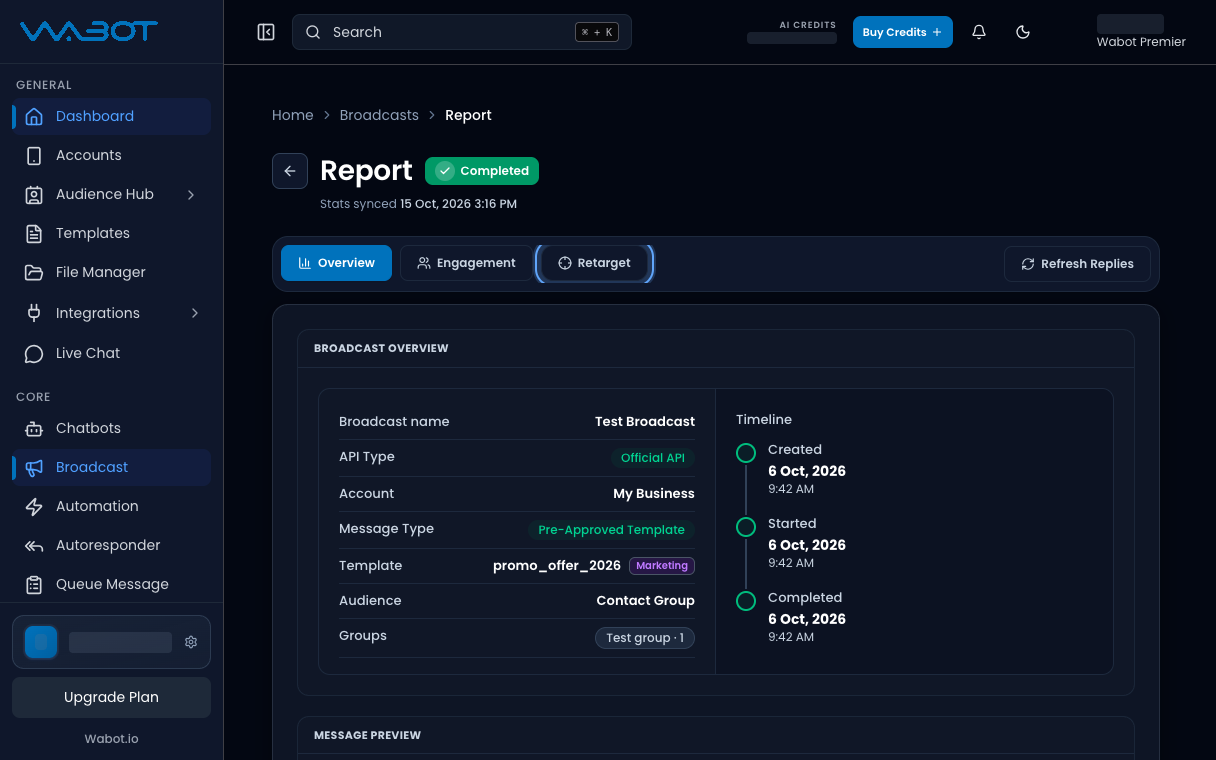Click the Contact Group audience value
The width and height of the screenshot is (1216, 760).
point(646,600)
